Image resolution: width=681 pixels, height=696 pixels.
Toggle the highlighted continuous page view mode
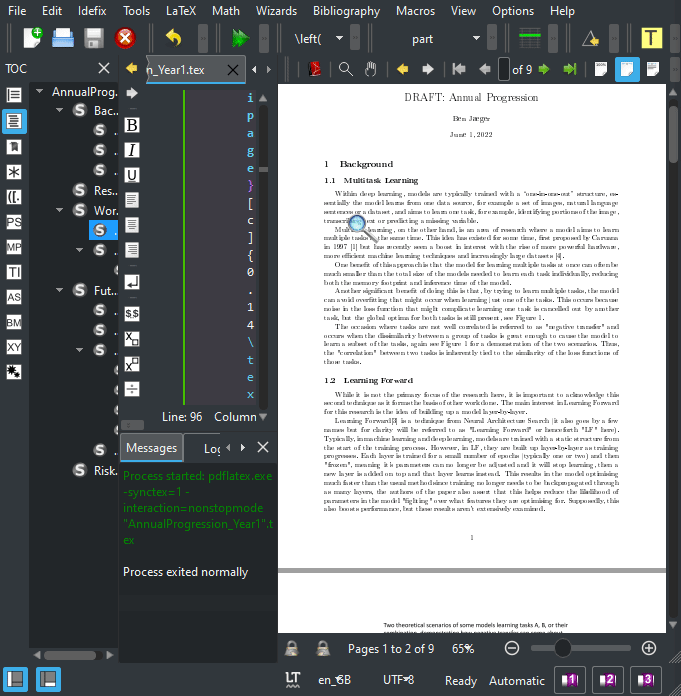[627, 69]
